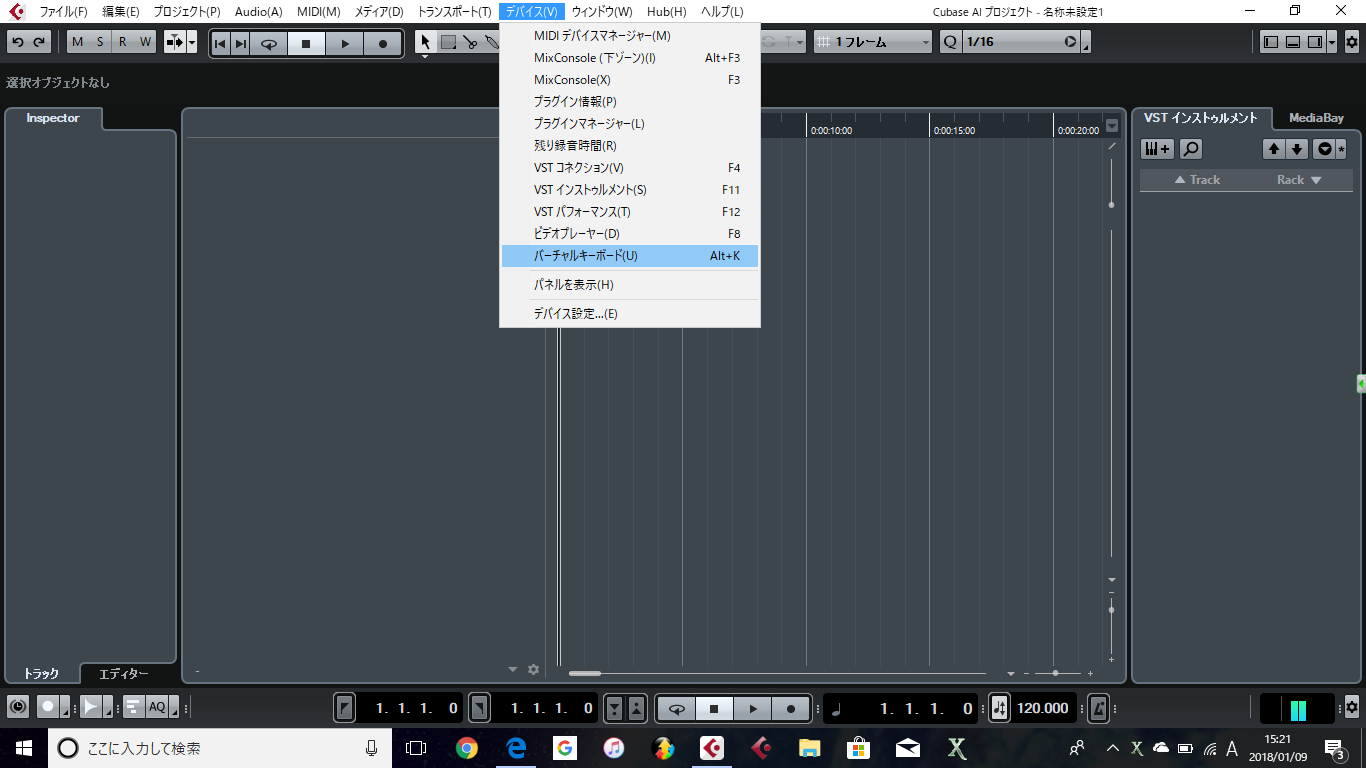The width and height of the screenshot is (1366, 768).
Task: Open トランスポート(T) menu
Action: point(454,11)
